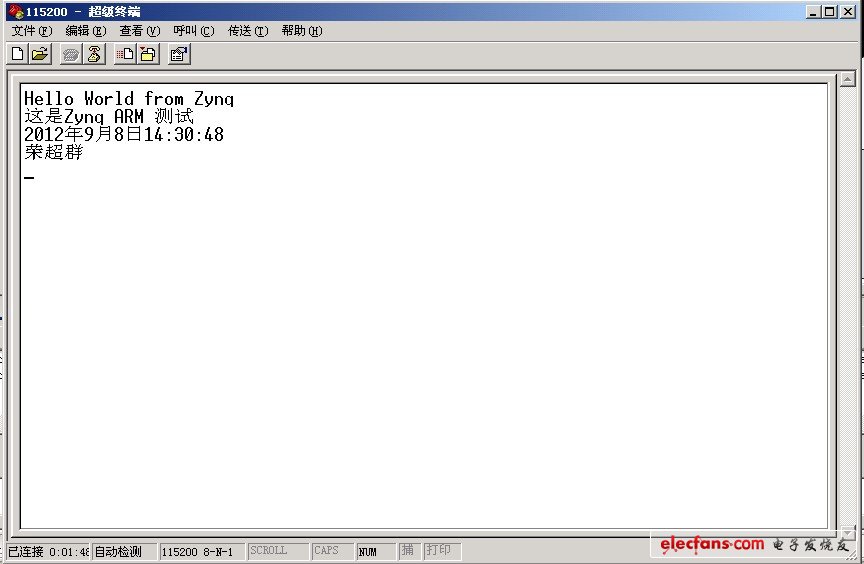
Task: Click the Send file toolbar icon
Action: 125,54
